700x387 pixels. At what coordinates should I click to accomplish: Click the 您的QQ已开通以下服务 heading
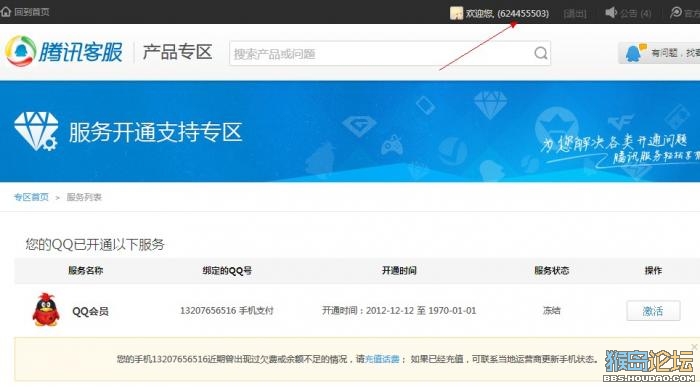pyautogui.click(x=95, y=244)
